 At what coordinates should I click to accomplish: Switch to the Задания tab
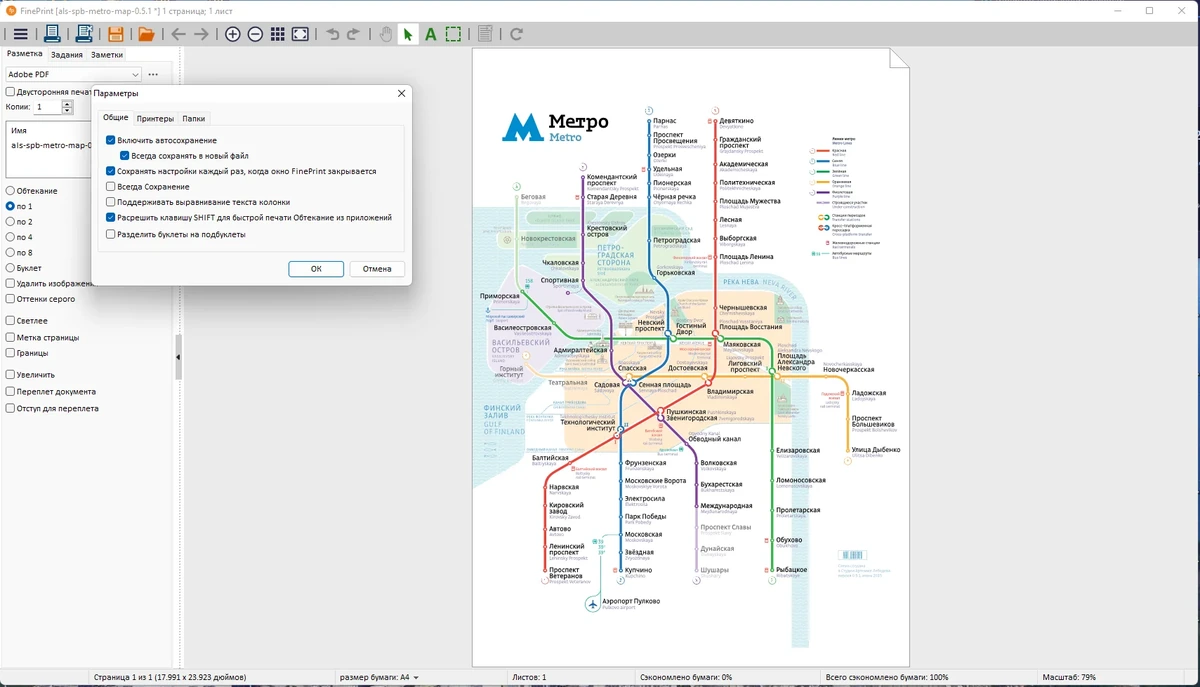(67, 54)
